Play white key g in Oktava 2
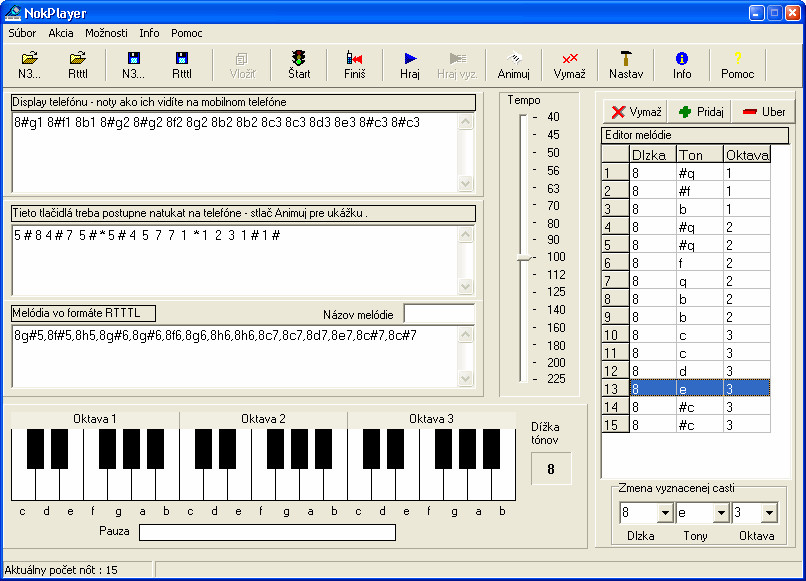 tap(287, 486)
